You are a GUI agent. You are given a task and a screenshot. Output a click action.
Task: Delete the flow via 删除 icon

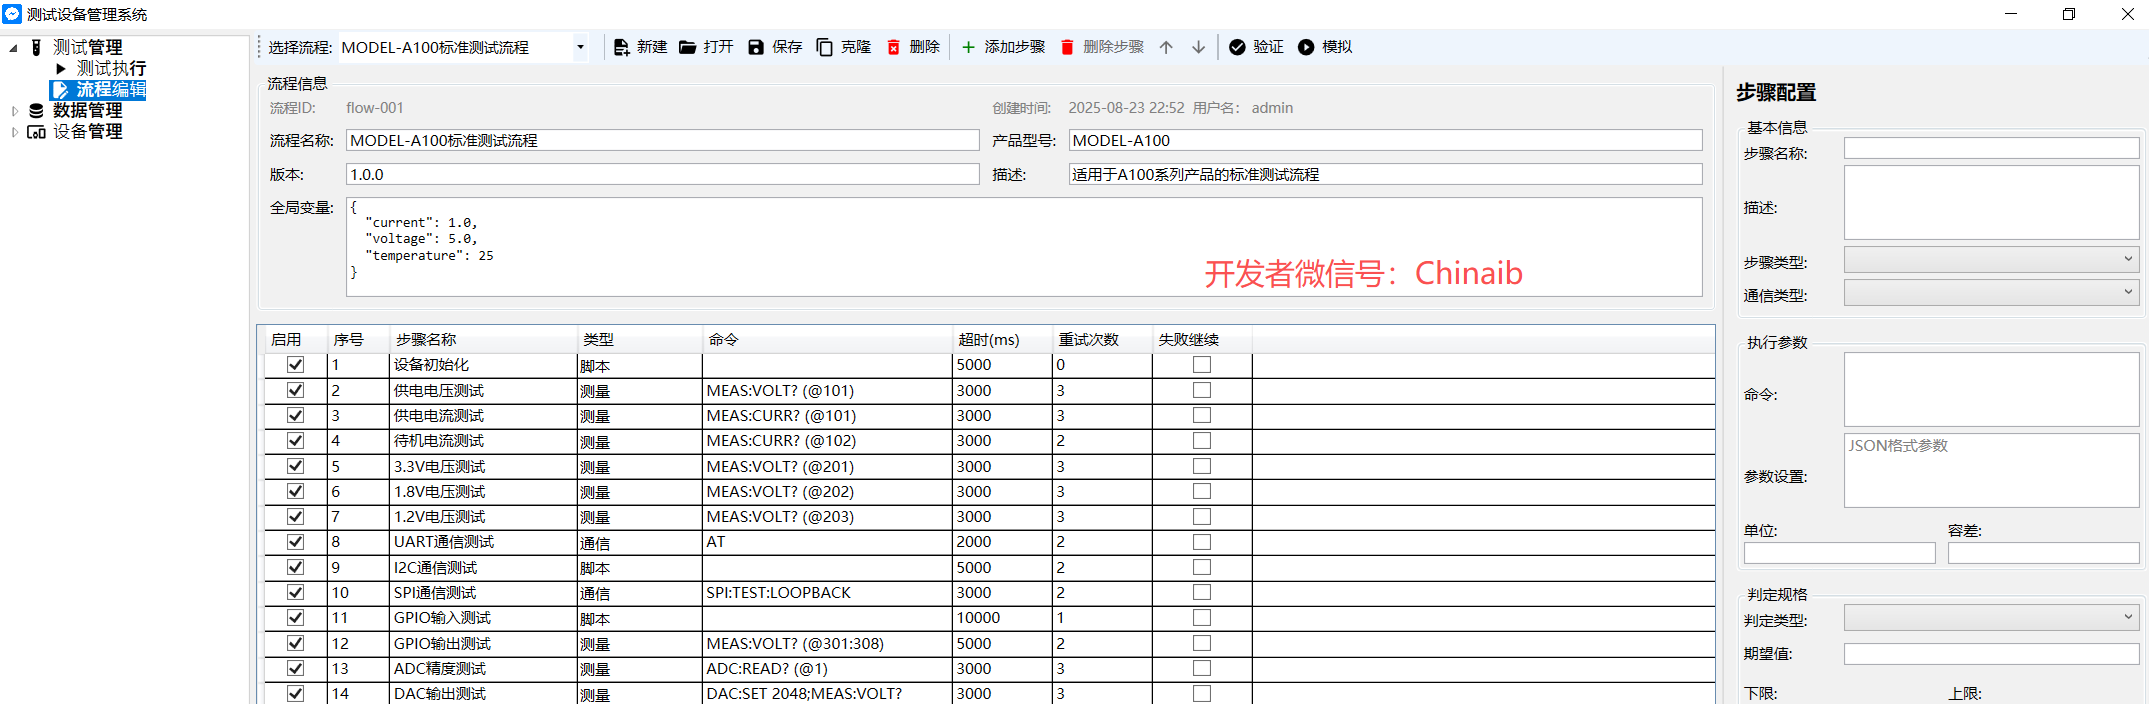pos(893,47)
